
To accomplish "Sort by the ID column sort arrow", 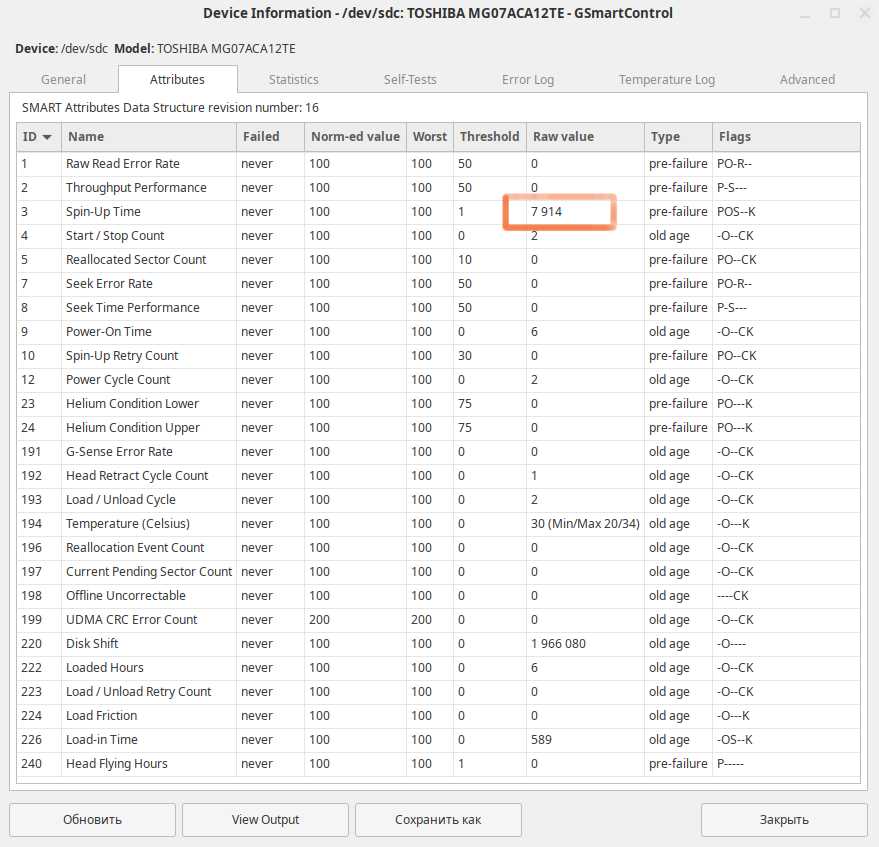I will [47, 137].
